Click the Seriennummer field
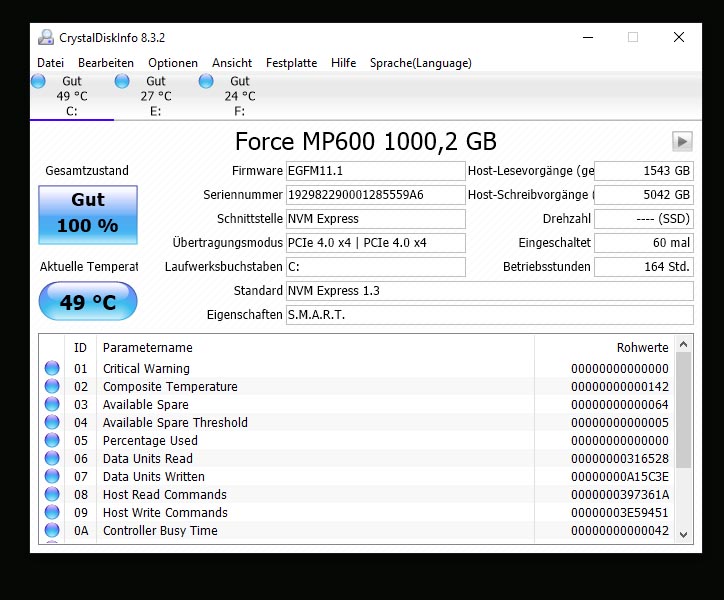 [x=375, y=195]
